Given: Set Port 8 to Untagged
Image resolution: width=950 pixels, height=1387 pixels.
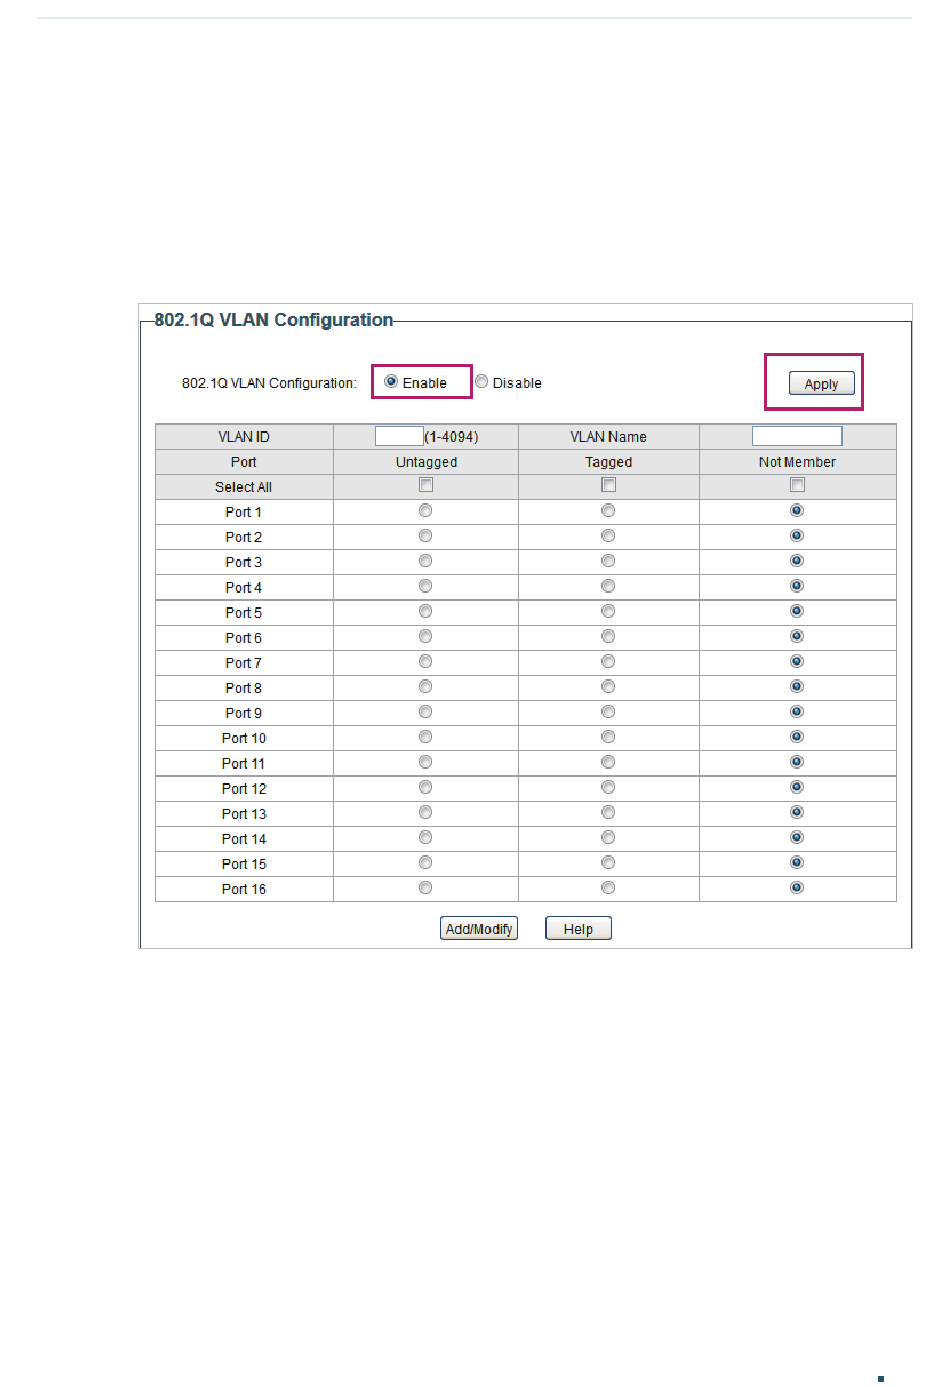Looking at the screenshot, I should click(425, 686).
